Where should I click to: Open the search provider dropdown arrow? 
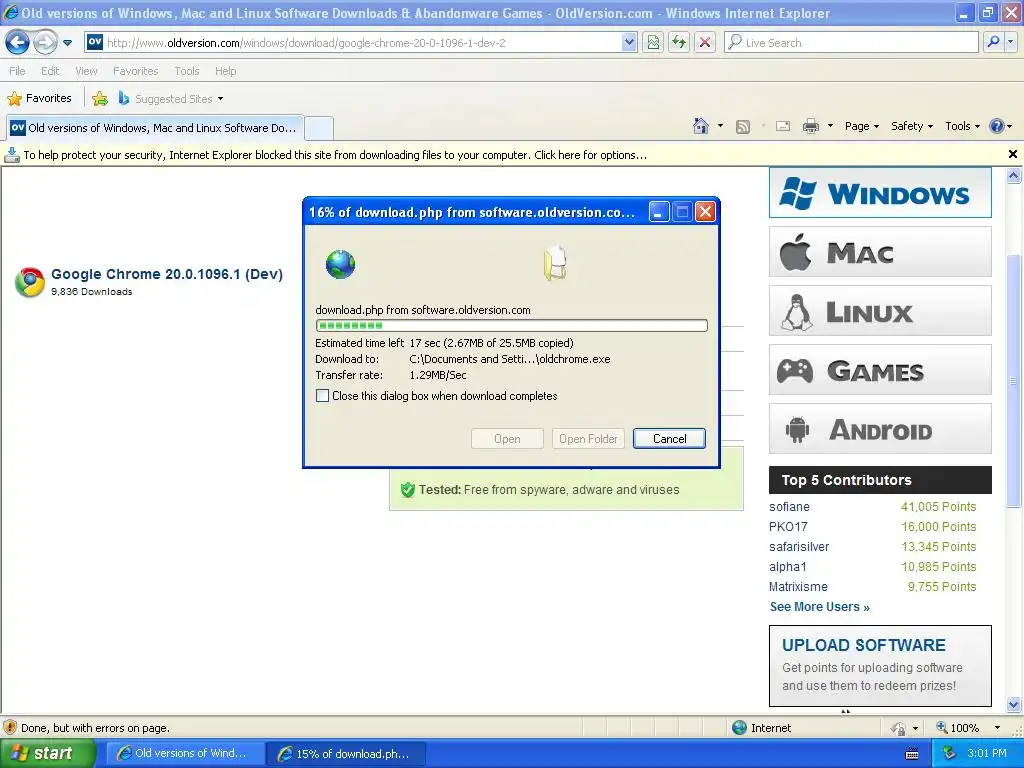click(x=1011, y=43)
